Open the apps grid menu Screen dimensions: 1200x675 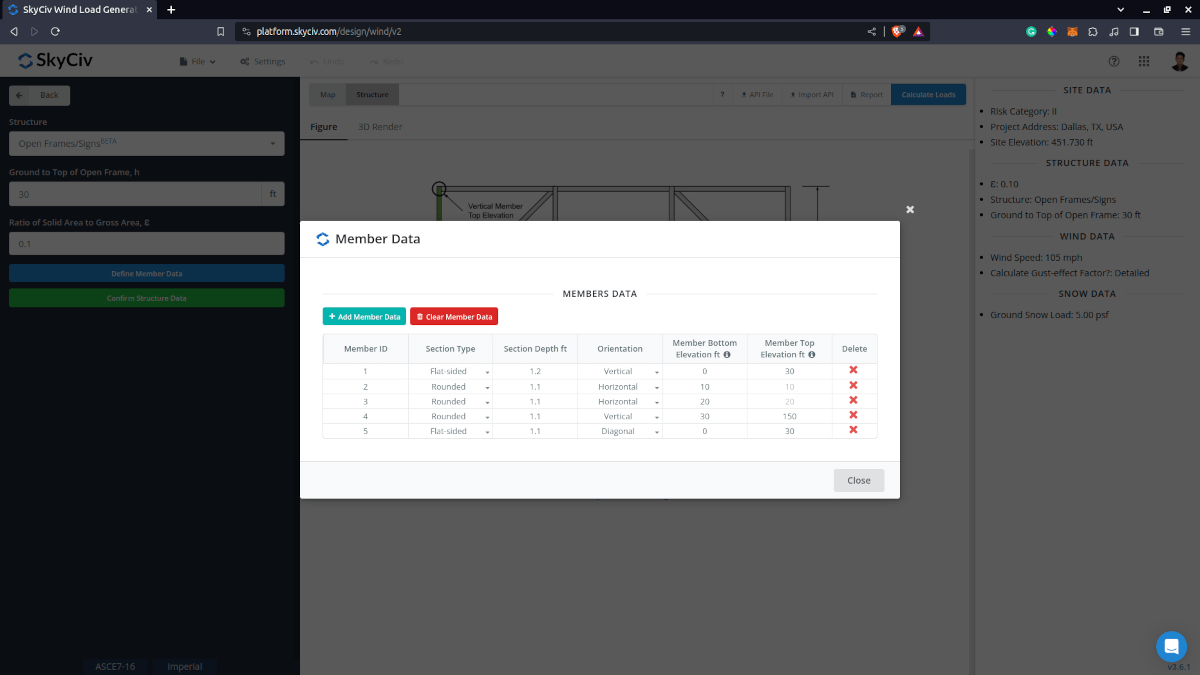(x=1144, y=61)
